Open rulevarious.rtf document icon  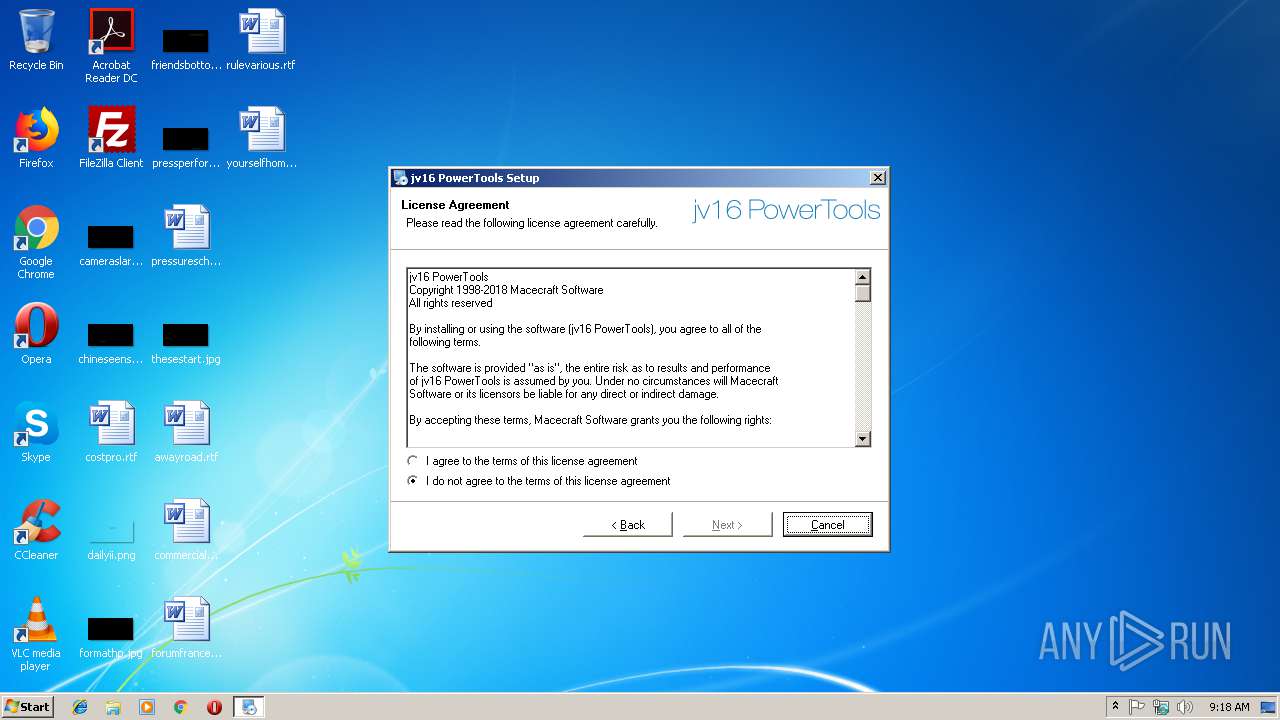click(x=261, y=41)
